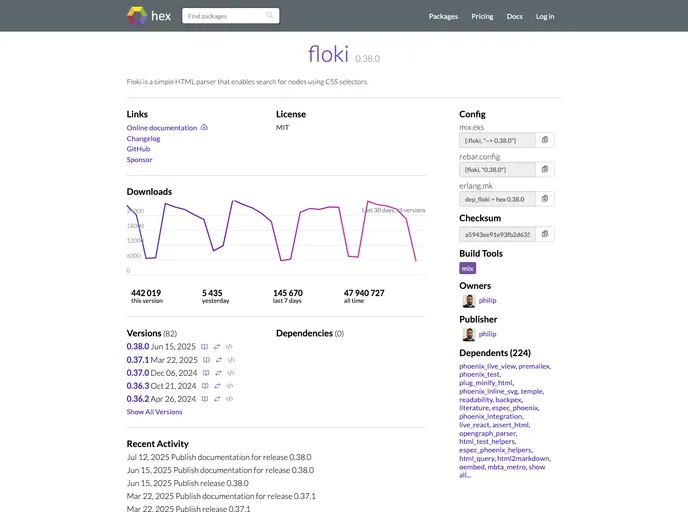Open version 0.38.0 link
The width and height of the screenshot is (688, 512).
[x=138, y=347]
